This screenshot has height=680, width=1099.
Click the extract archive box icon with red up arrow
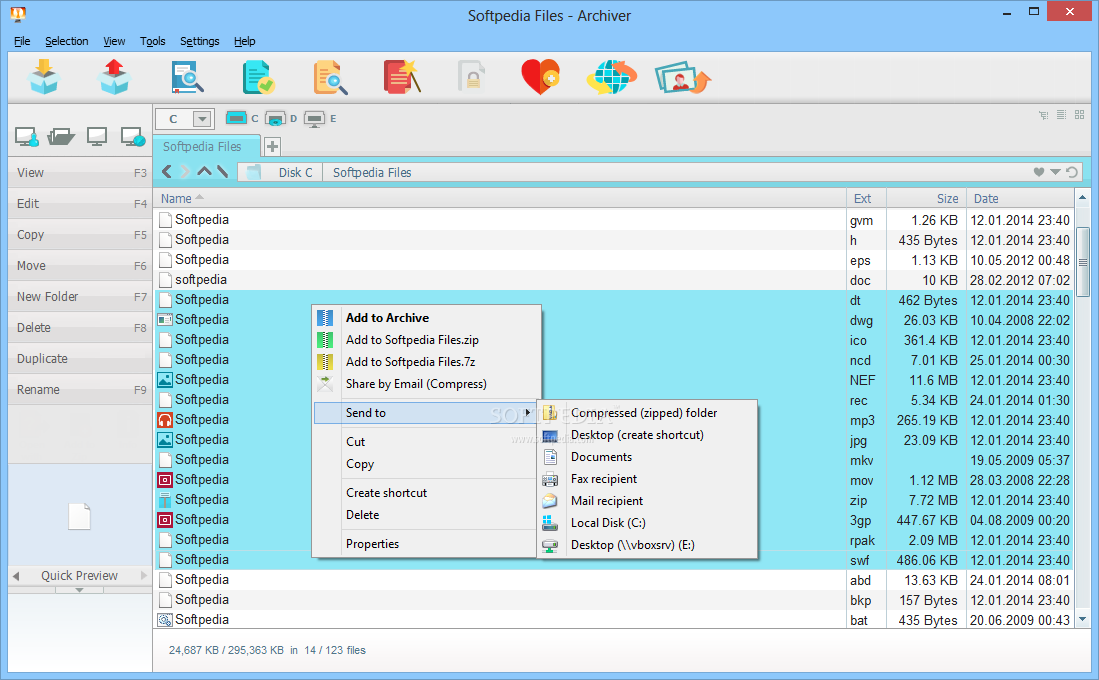pos(114,76)
